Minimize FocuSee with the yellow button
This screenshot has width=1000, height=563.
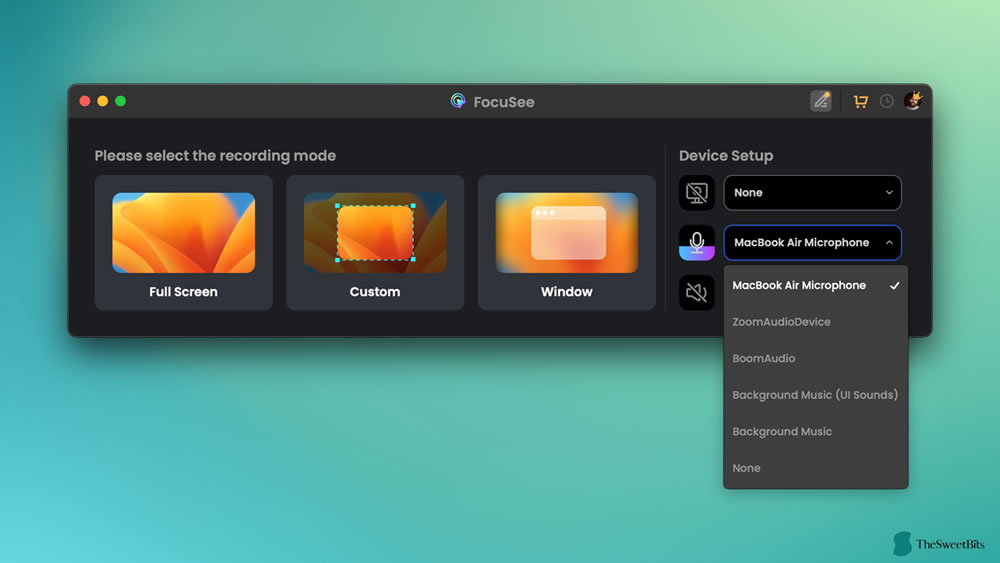pos(103,101)
